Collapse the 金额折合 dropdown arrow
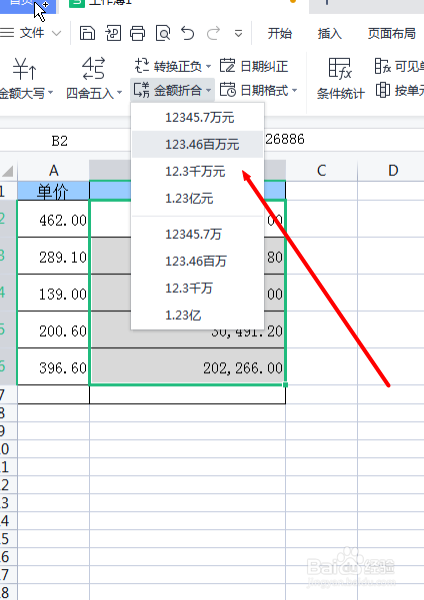The height and width of the screenshot is (600, 424). click(208, 91)
